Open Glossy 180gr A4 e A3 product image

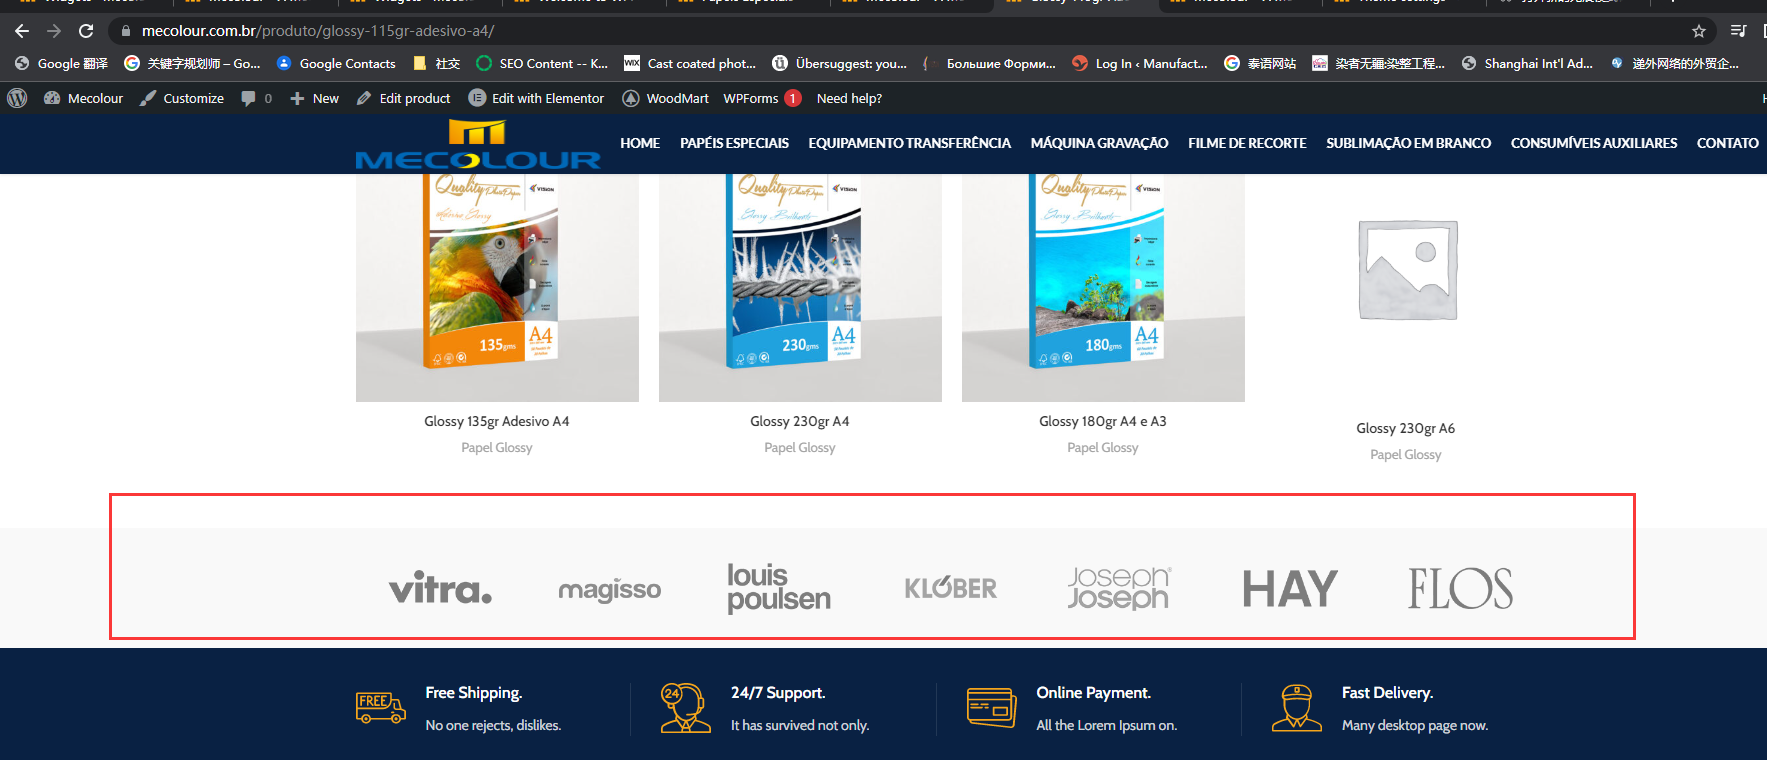coord(1103,288)
